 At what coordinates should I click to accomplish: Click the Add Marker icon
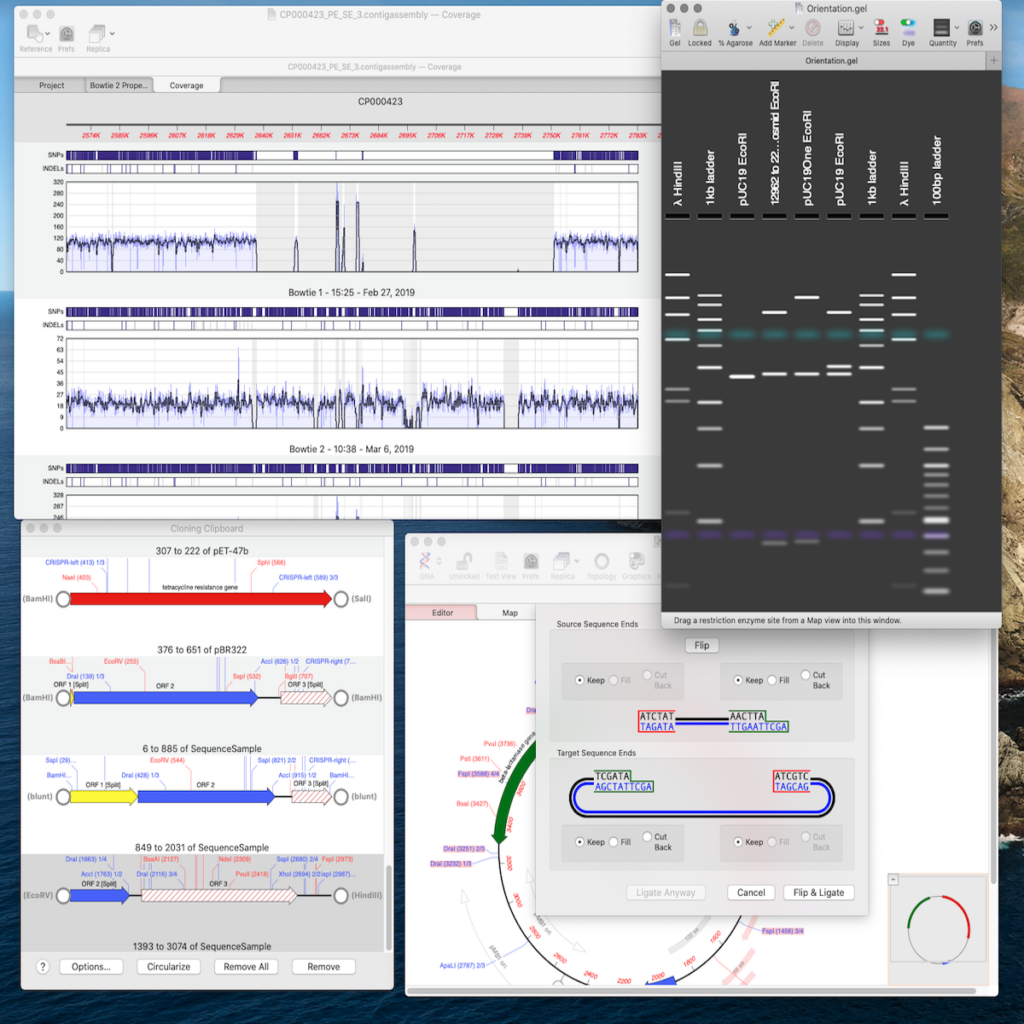[775, 28]
